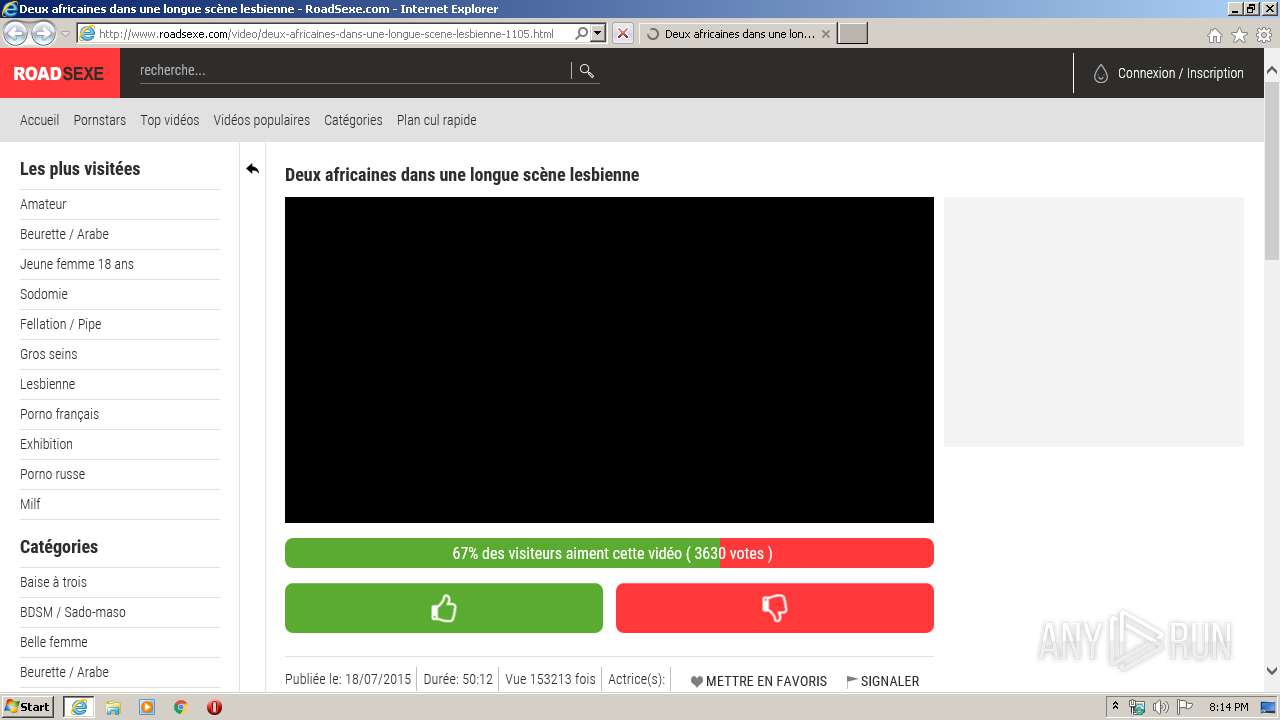Click the 67% rating progress bar
The width and height of the screenshot is (1280, 720).
pyautogui.click(x=609, y=553)
